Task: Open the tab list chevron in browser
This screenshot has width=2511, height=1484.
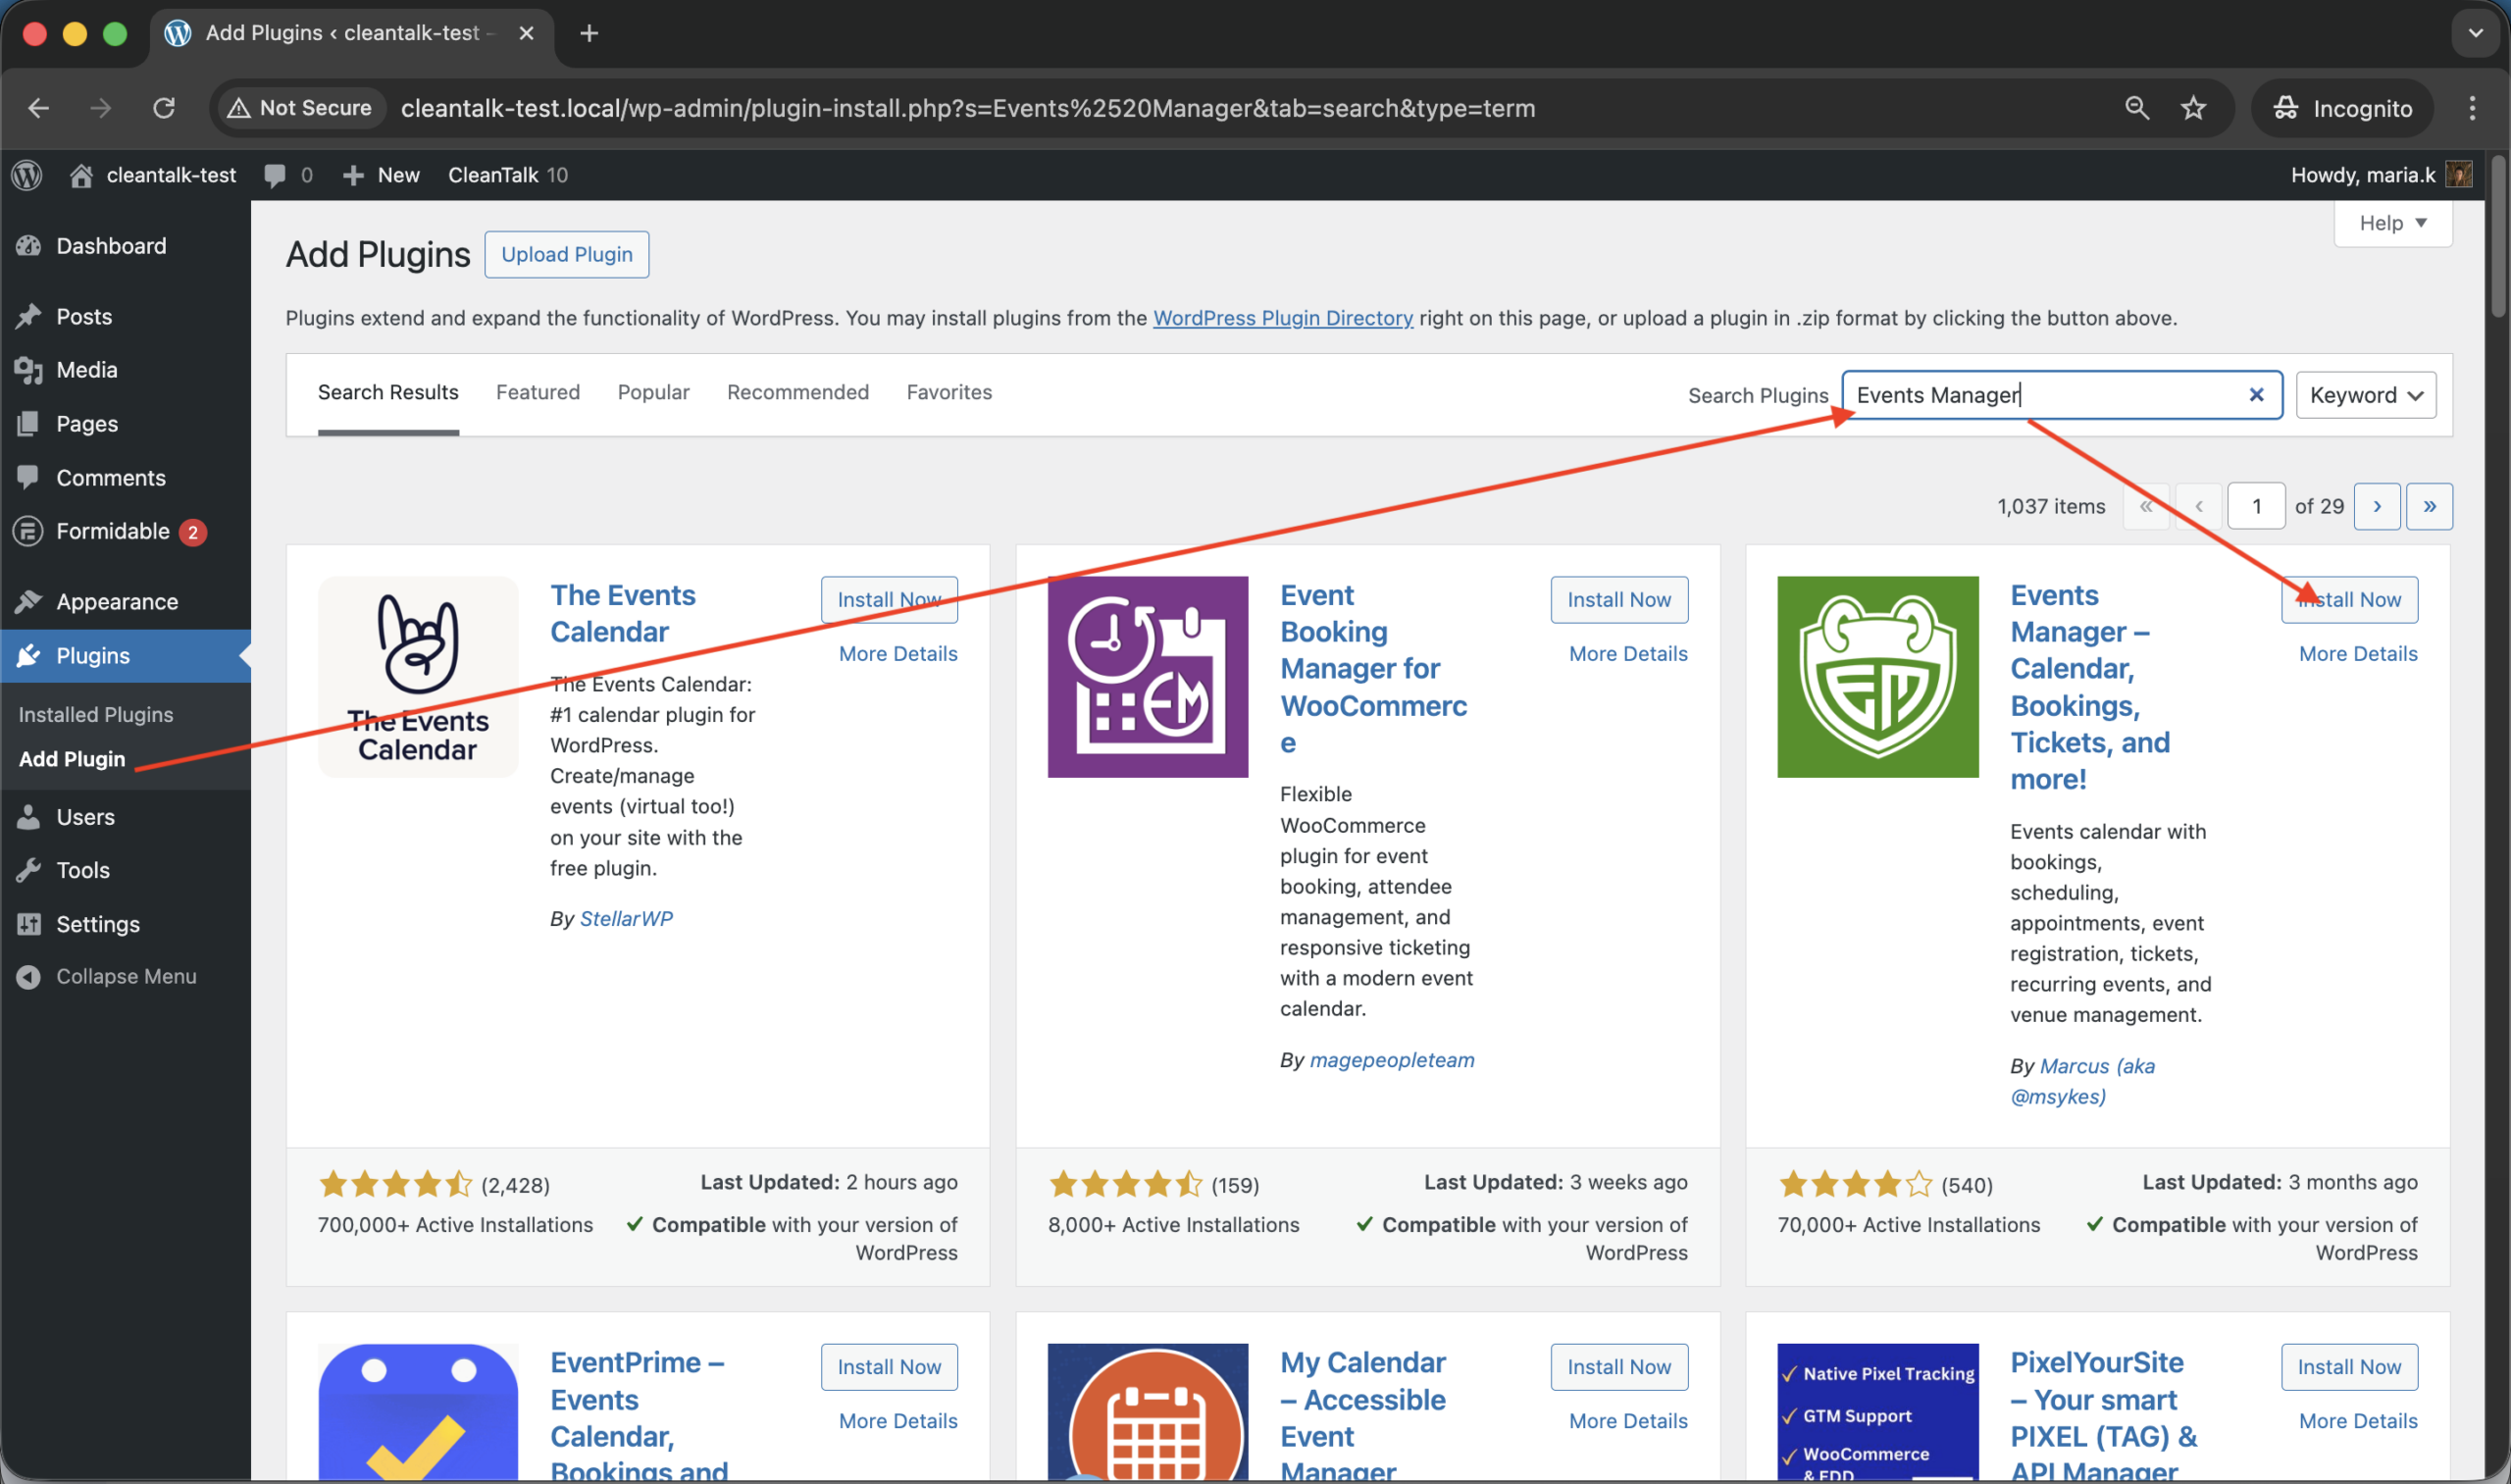Action: (x=2475, y=33)
